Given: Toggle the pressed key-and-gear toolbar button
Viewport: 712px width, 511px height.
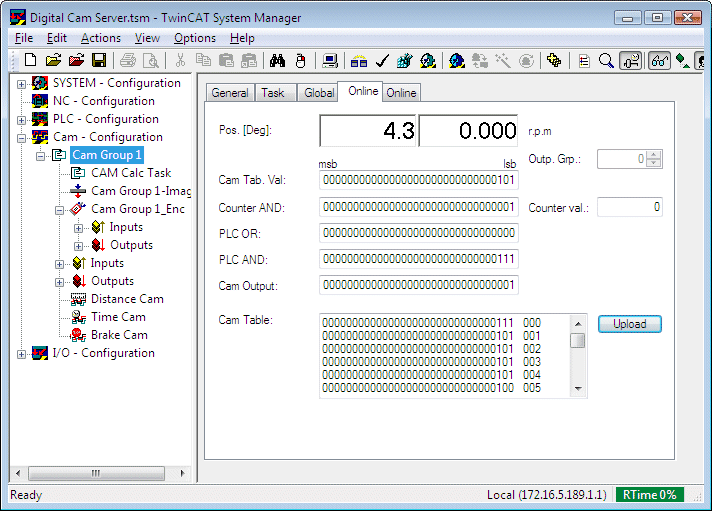Looking at the screenshot, I should 631,60.
